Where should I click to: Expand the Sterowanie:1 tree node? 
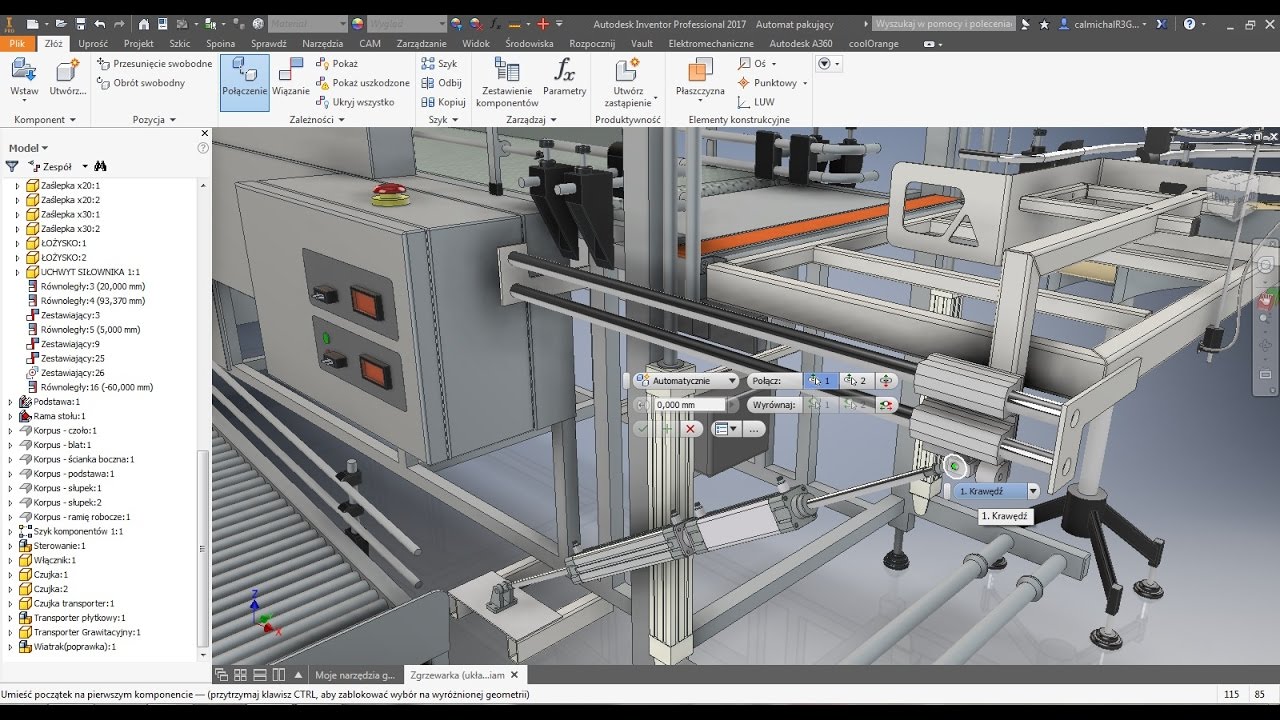click(x=11, y=545)
